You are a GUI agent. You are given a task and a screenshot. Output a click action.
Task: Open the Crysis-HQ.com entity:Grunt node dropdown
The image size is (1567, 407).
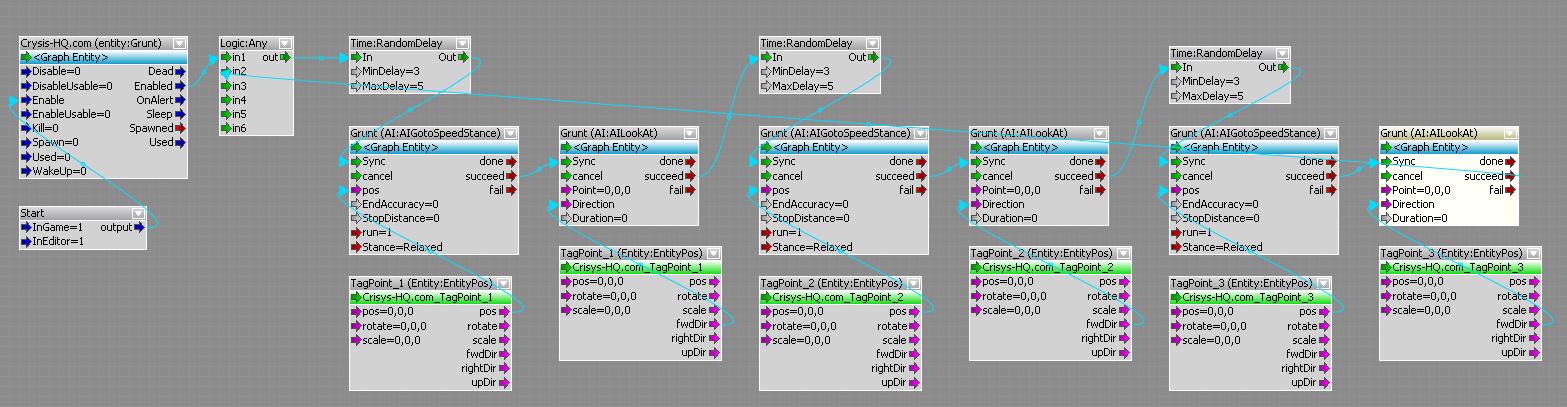179,43
